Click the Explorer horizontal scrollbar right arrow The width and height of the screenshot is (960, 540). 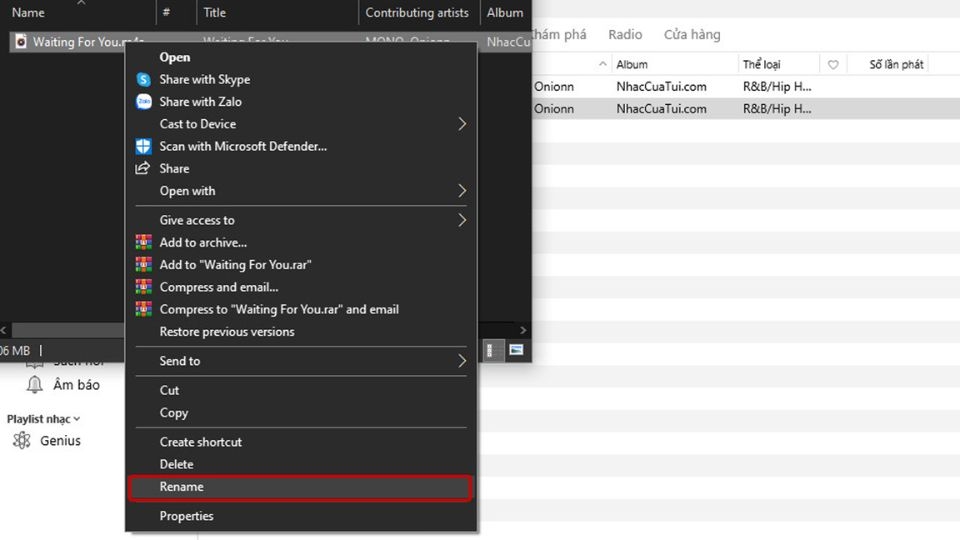click(x=523, y=330)
